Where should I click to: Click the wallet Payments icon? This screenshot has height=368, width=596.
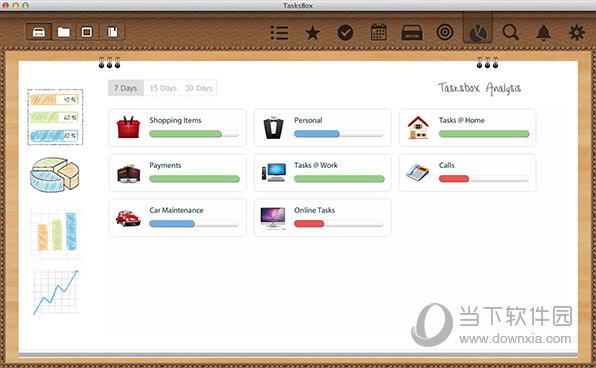coord(128,173)
